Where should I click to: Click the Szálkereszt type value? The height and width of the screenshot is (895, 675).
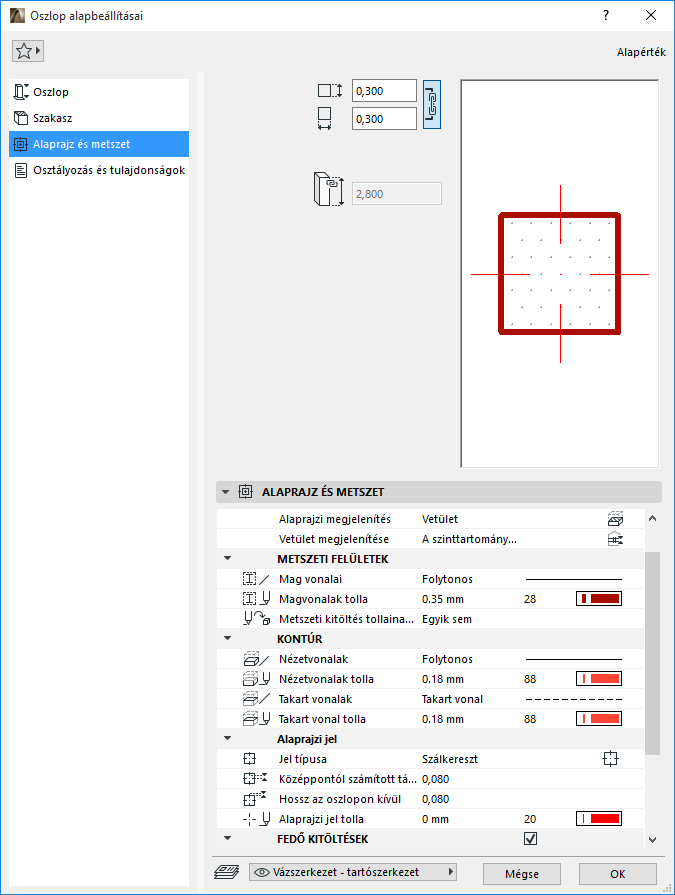450,759
